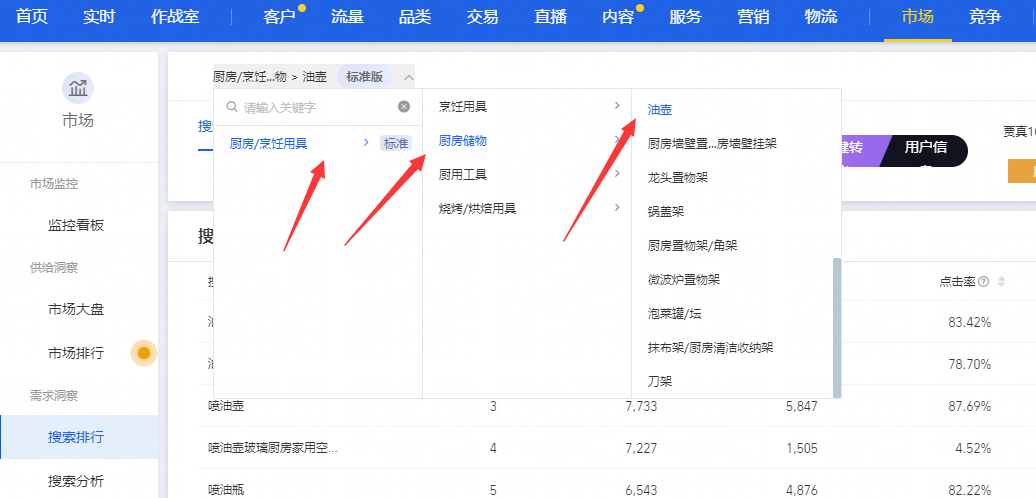This screenshot has height=498, width=1036.
Task: Click the orange dot beside 市场排行
Action: 144,353
